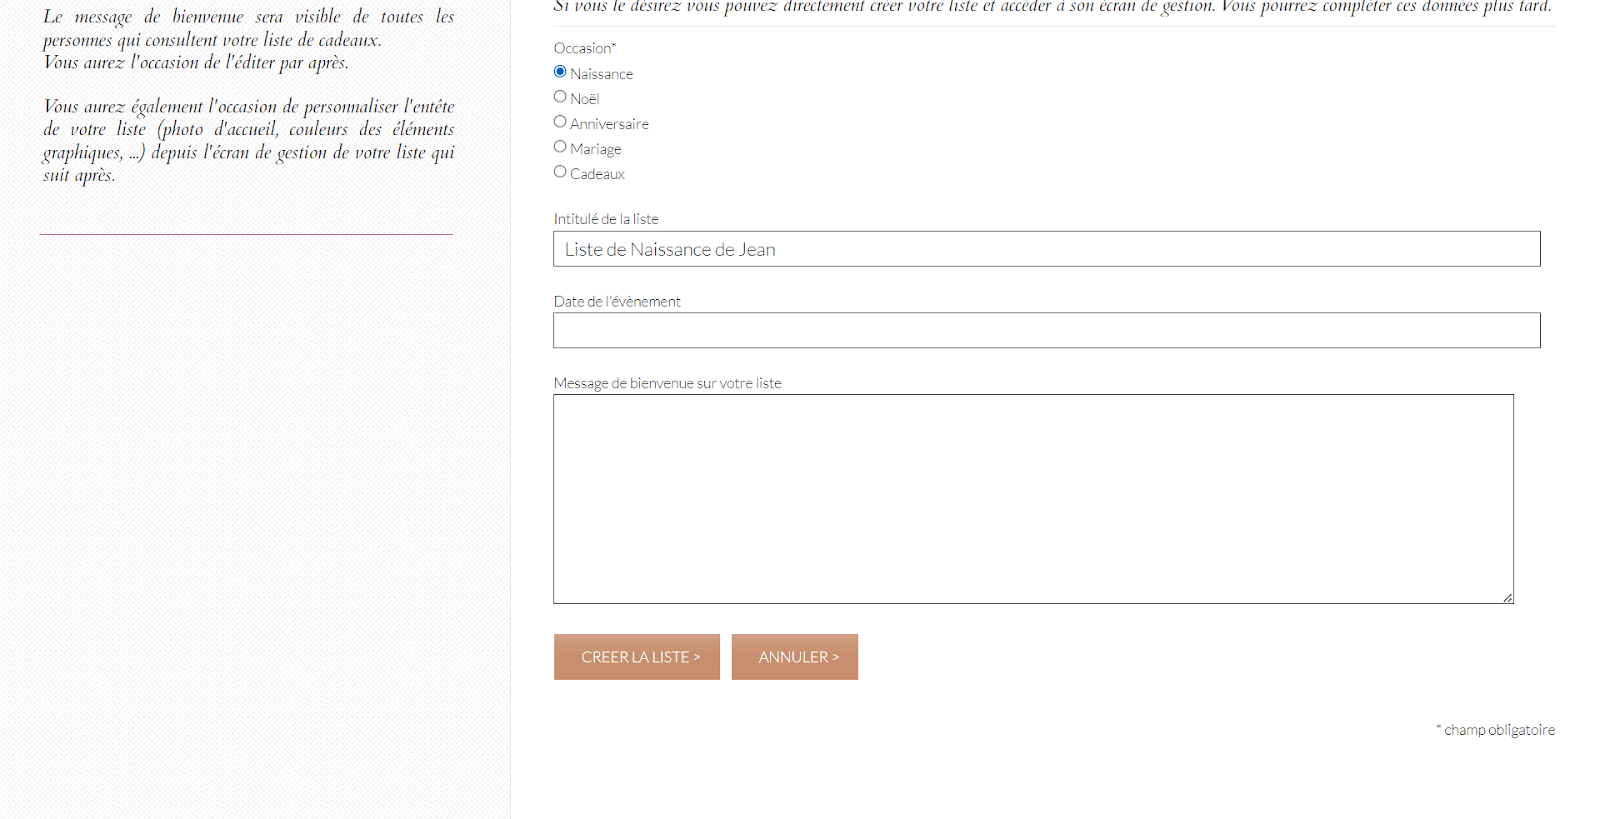Select the Noël radio button circle
Image resolution: width=1600 pixels, height=819 pixels.
click(x=560, y=97)
